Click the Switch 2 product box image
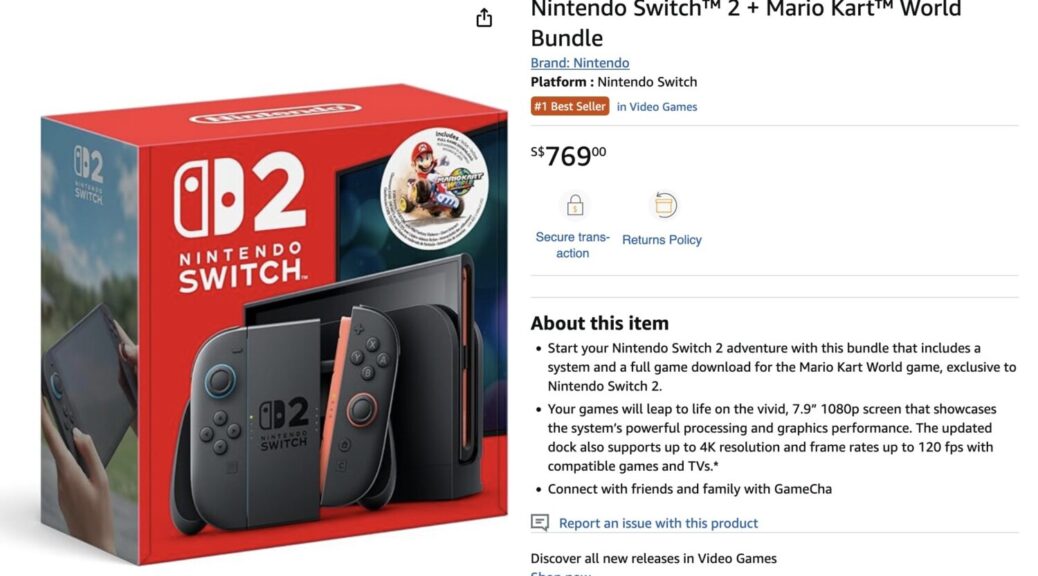The height and width of the screenshot is (576, 1038). tap(274, 323)
